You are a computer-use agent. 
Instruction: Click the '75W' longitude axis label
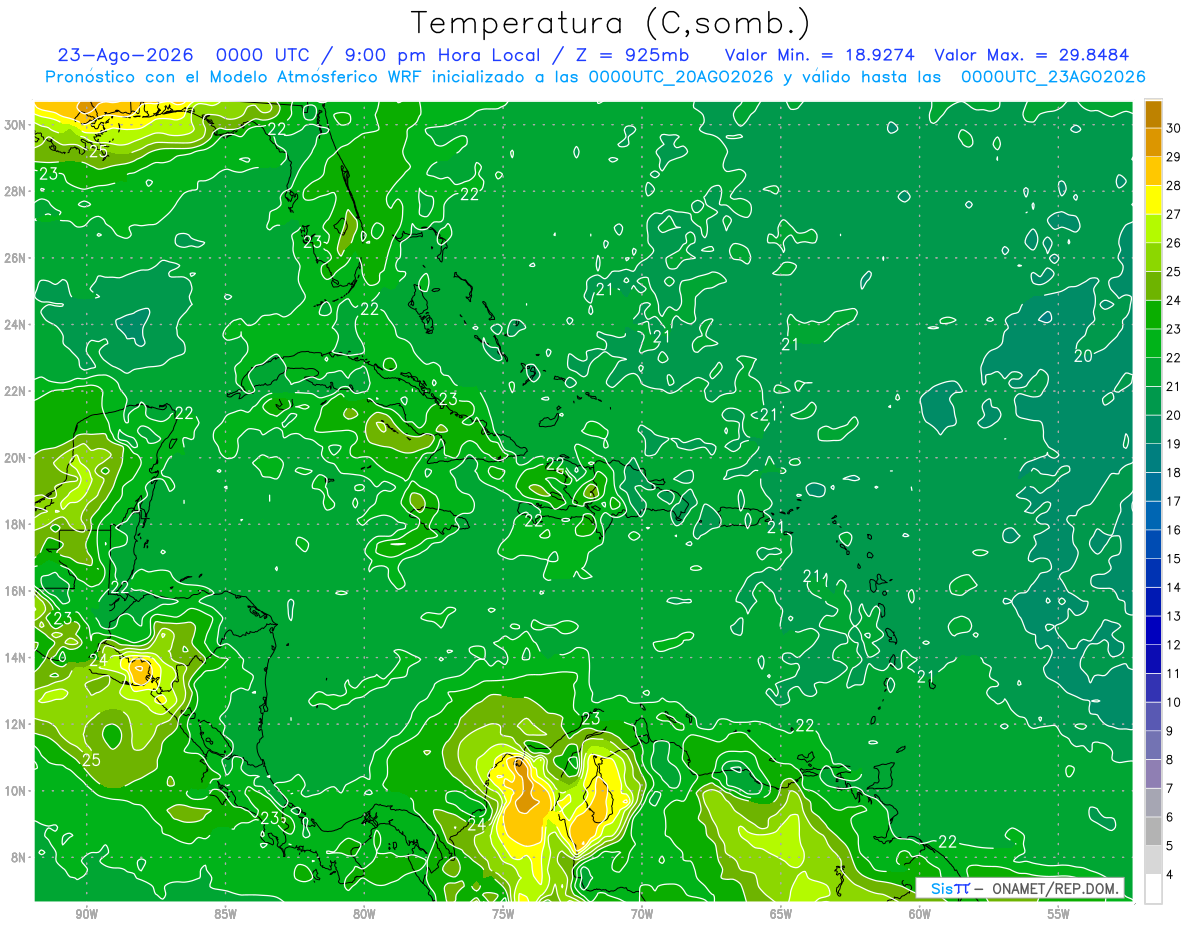point(503,914)
